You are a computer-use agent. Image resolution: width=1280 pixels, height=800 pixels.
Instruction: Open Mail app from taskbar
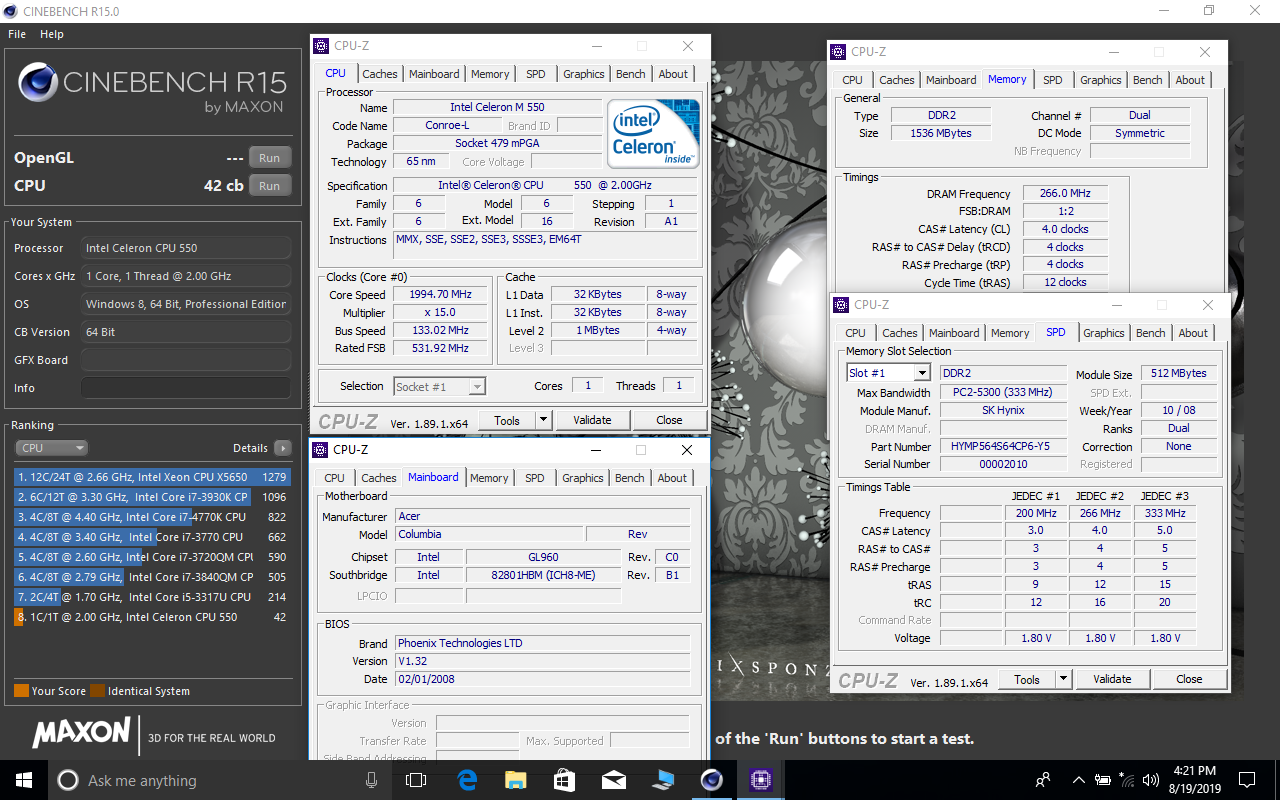(x=613, y=780)
